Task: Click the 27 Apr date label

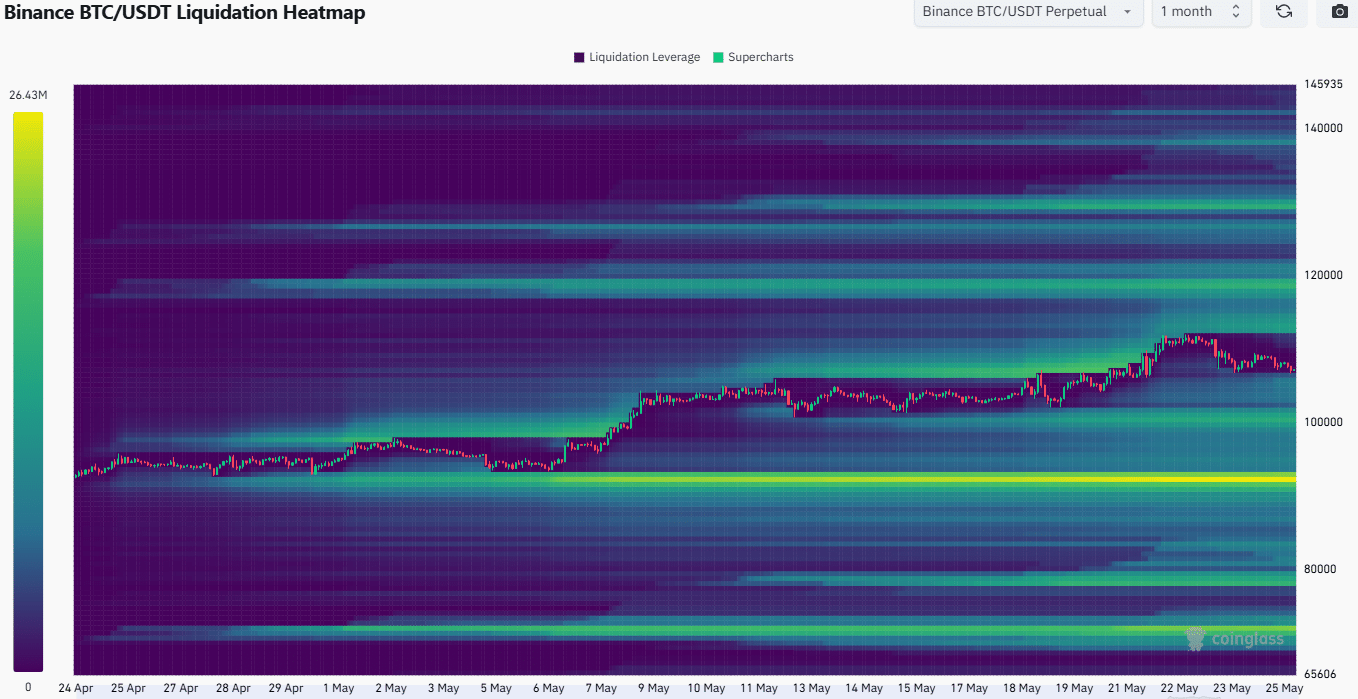Action: [181, 688]
